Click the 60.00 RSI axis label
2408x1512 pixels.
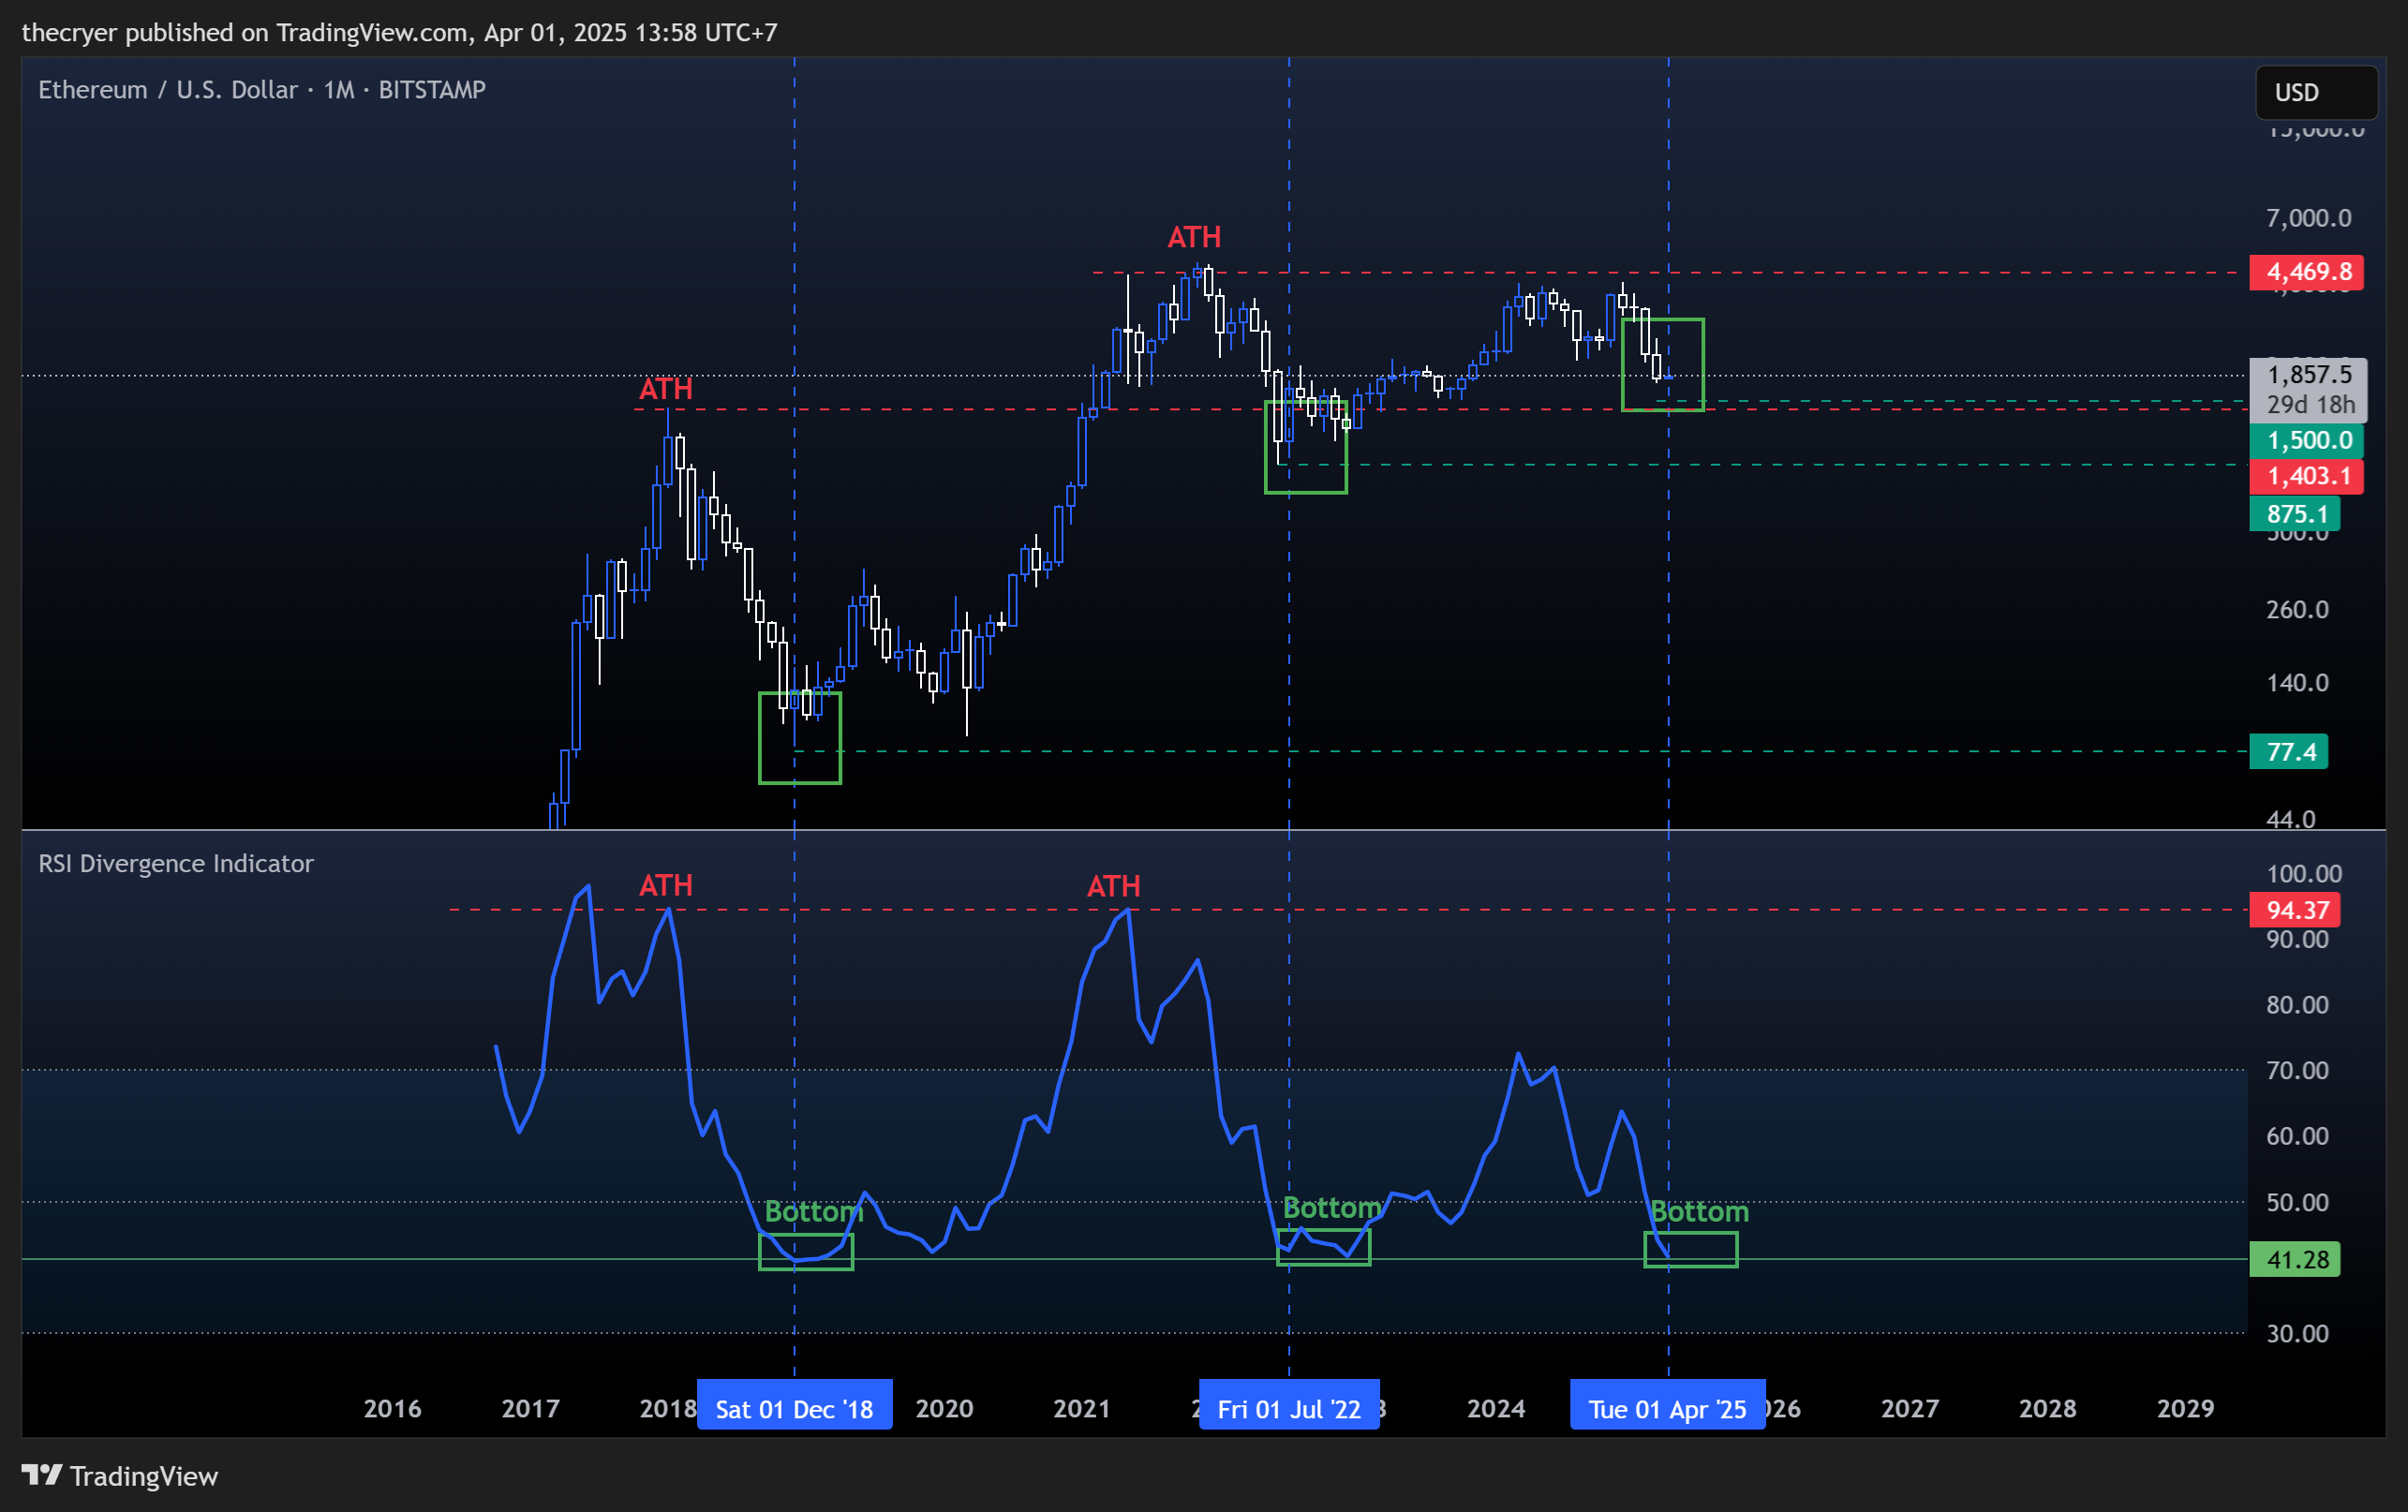pos(2297,1136)
